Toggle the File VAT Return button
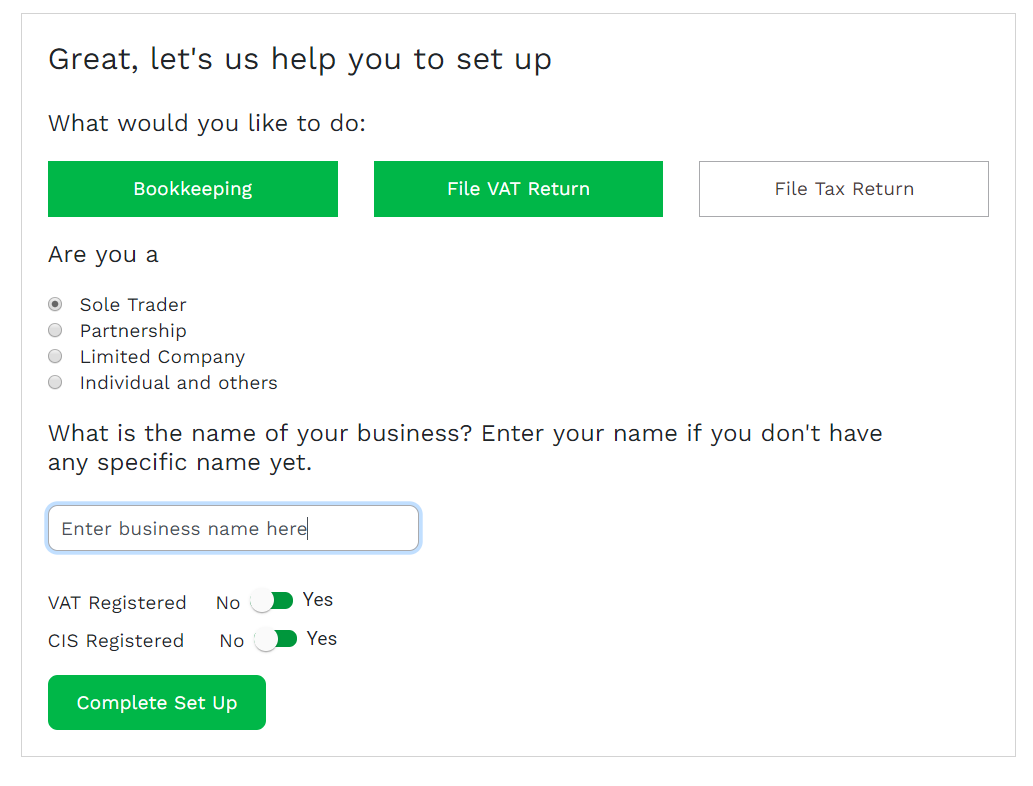 click(518, 189)
